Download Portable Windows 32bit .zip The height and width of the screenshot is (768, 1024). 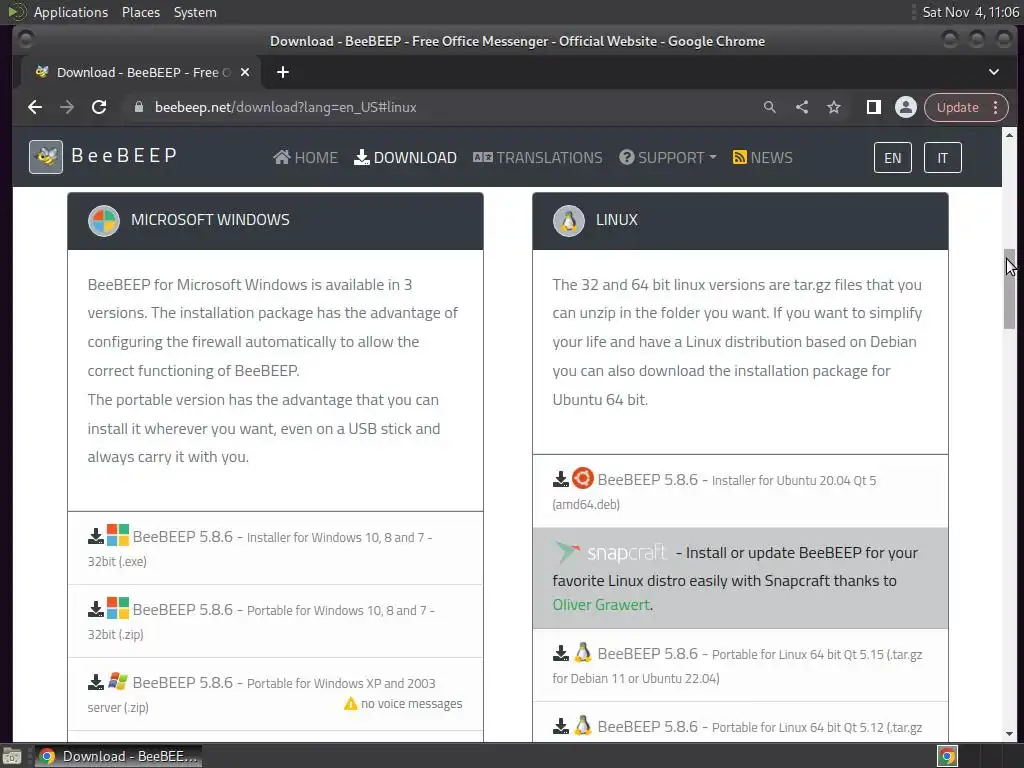click(275, 622)
